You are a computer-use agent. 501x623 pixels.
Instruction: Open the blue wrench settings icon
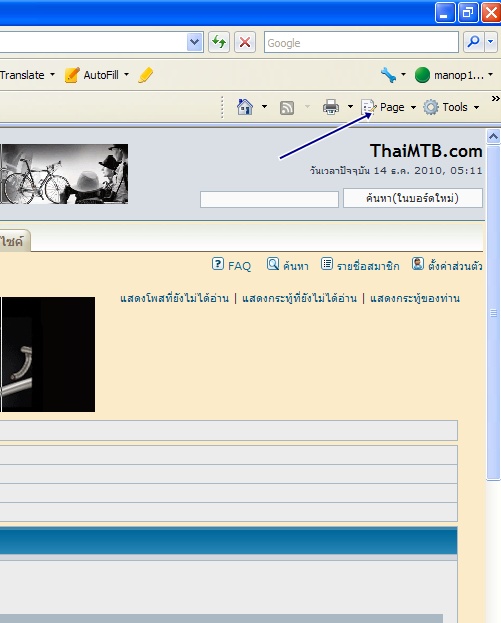[x=388, y=75]
